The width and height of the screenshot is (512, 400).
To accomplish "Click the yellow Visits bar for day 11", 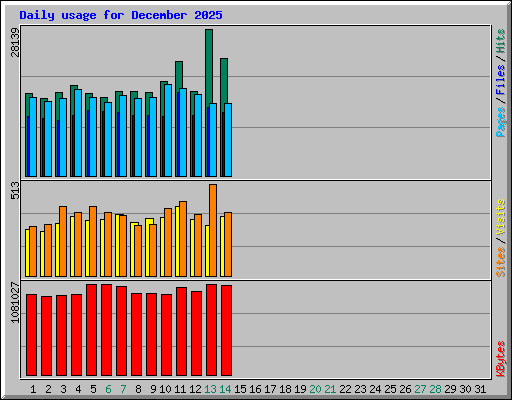I will coord(177,241).
